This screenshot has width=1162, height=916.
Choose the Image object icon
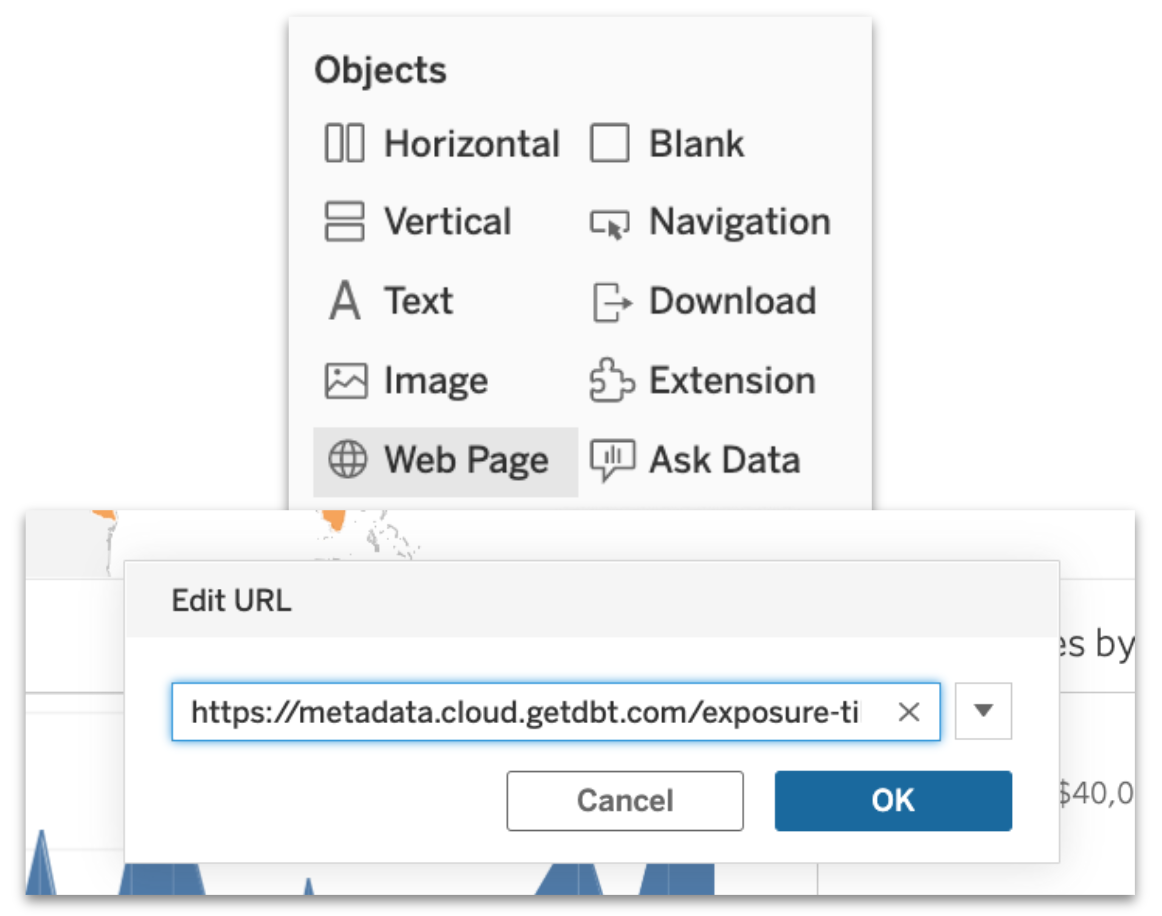(x=345, y=380)
